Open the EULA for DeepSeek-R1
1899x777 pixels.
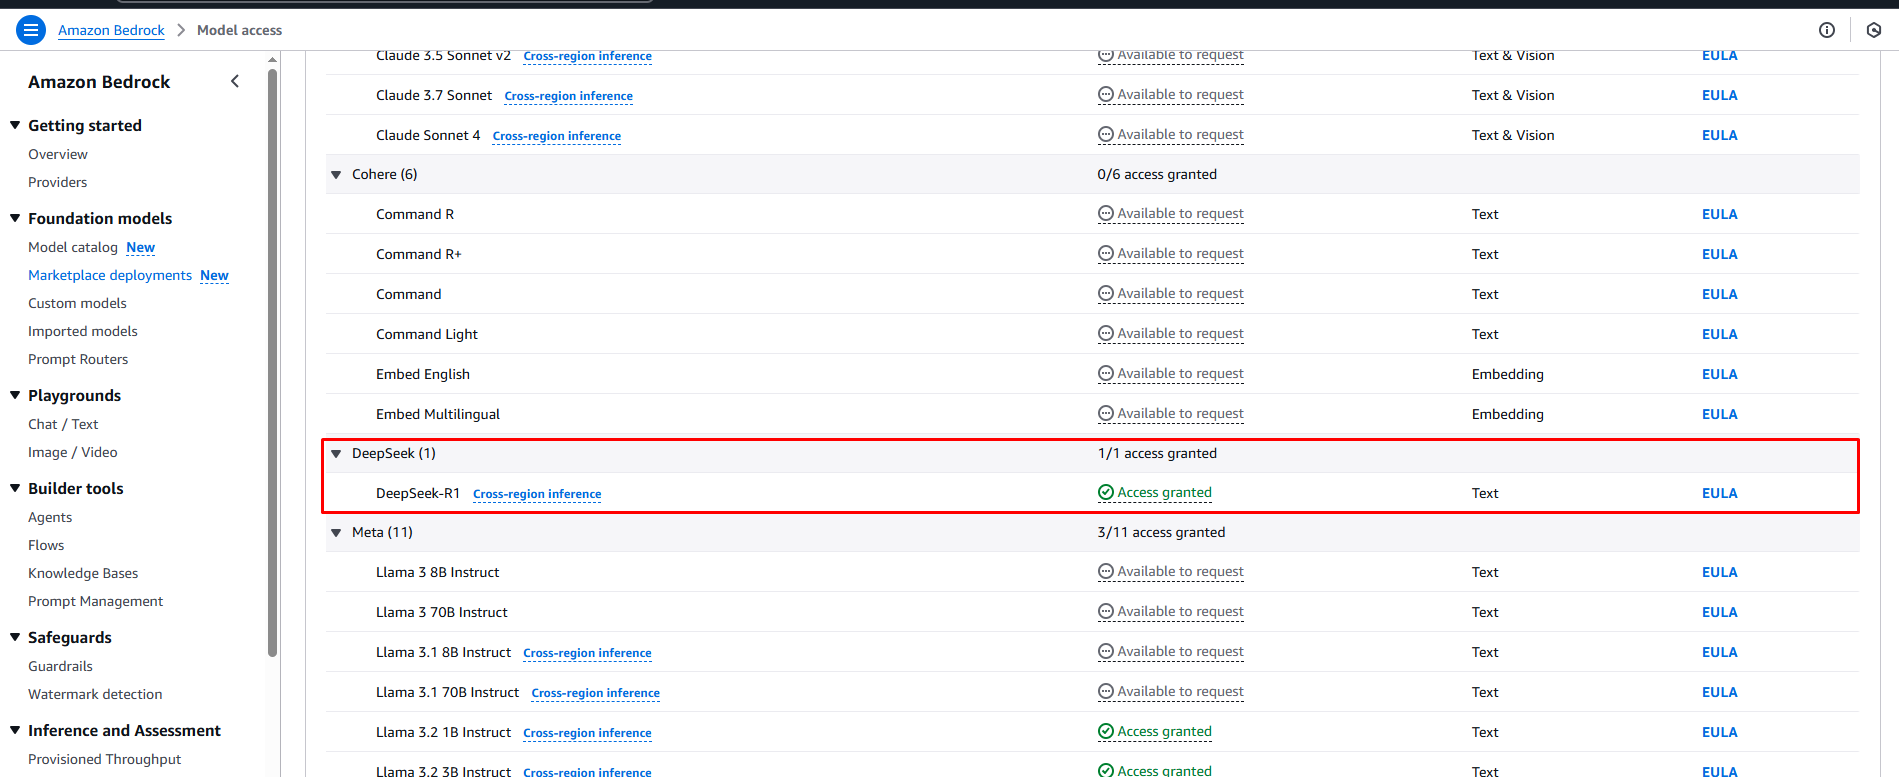tap(1720, 493)
